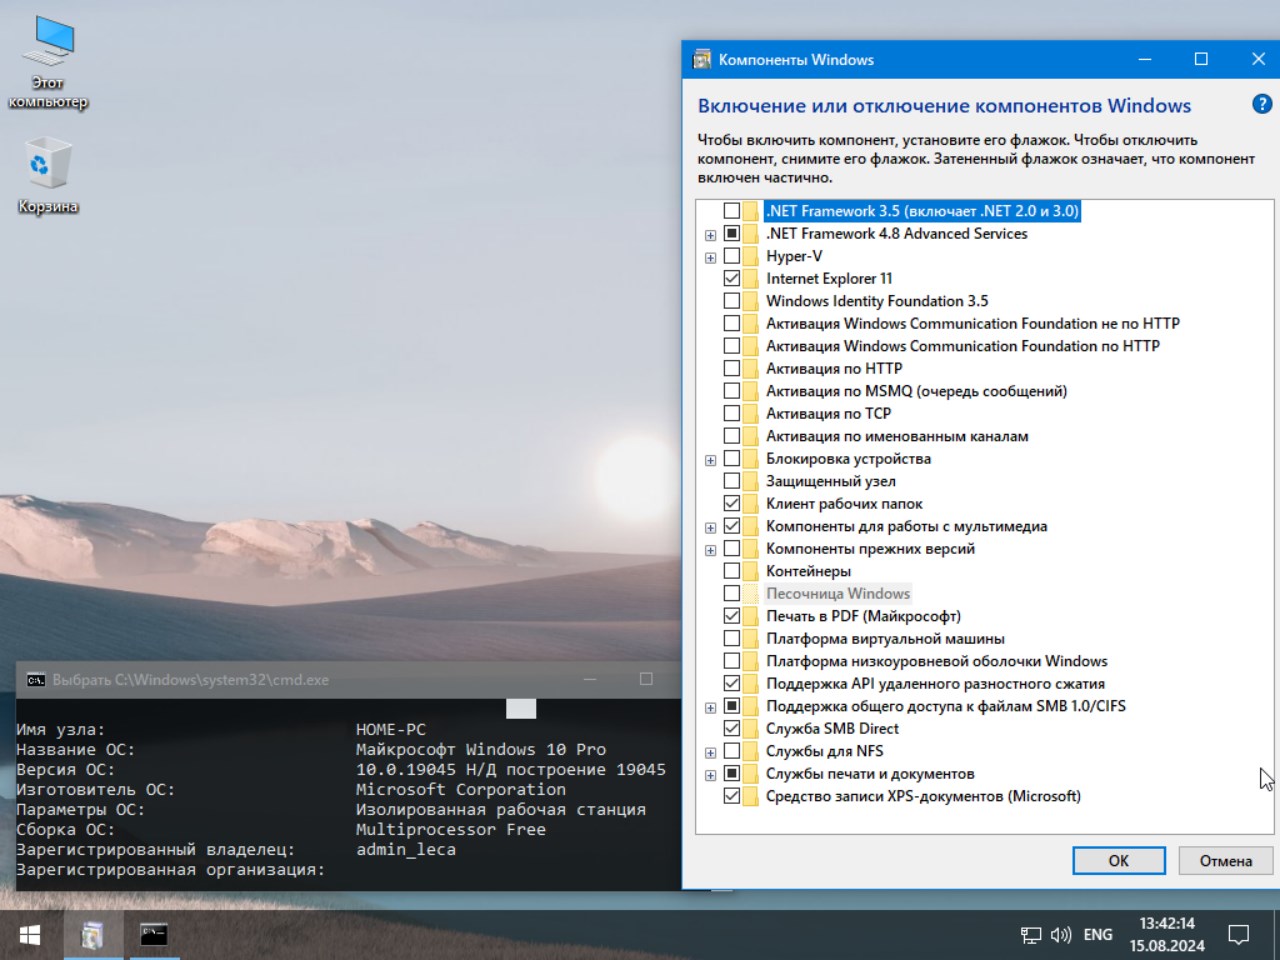Image resolution: width=1280 pixels, height=960 pixels.
Task: Select the Активация Windows Communication Foundation по HTTP label
Action: (963, 346)
